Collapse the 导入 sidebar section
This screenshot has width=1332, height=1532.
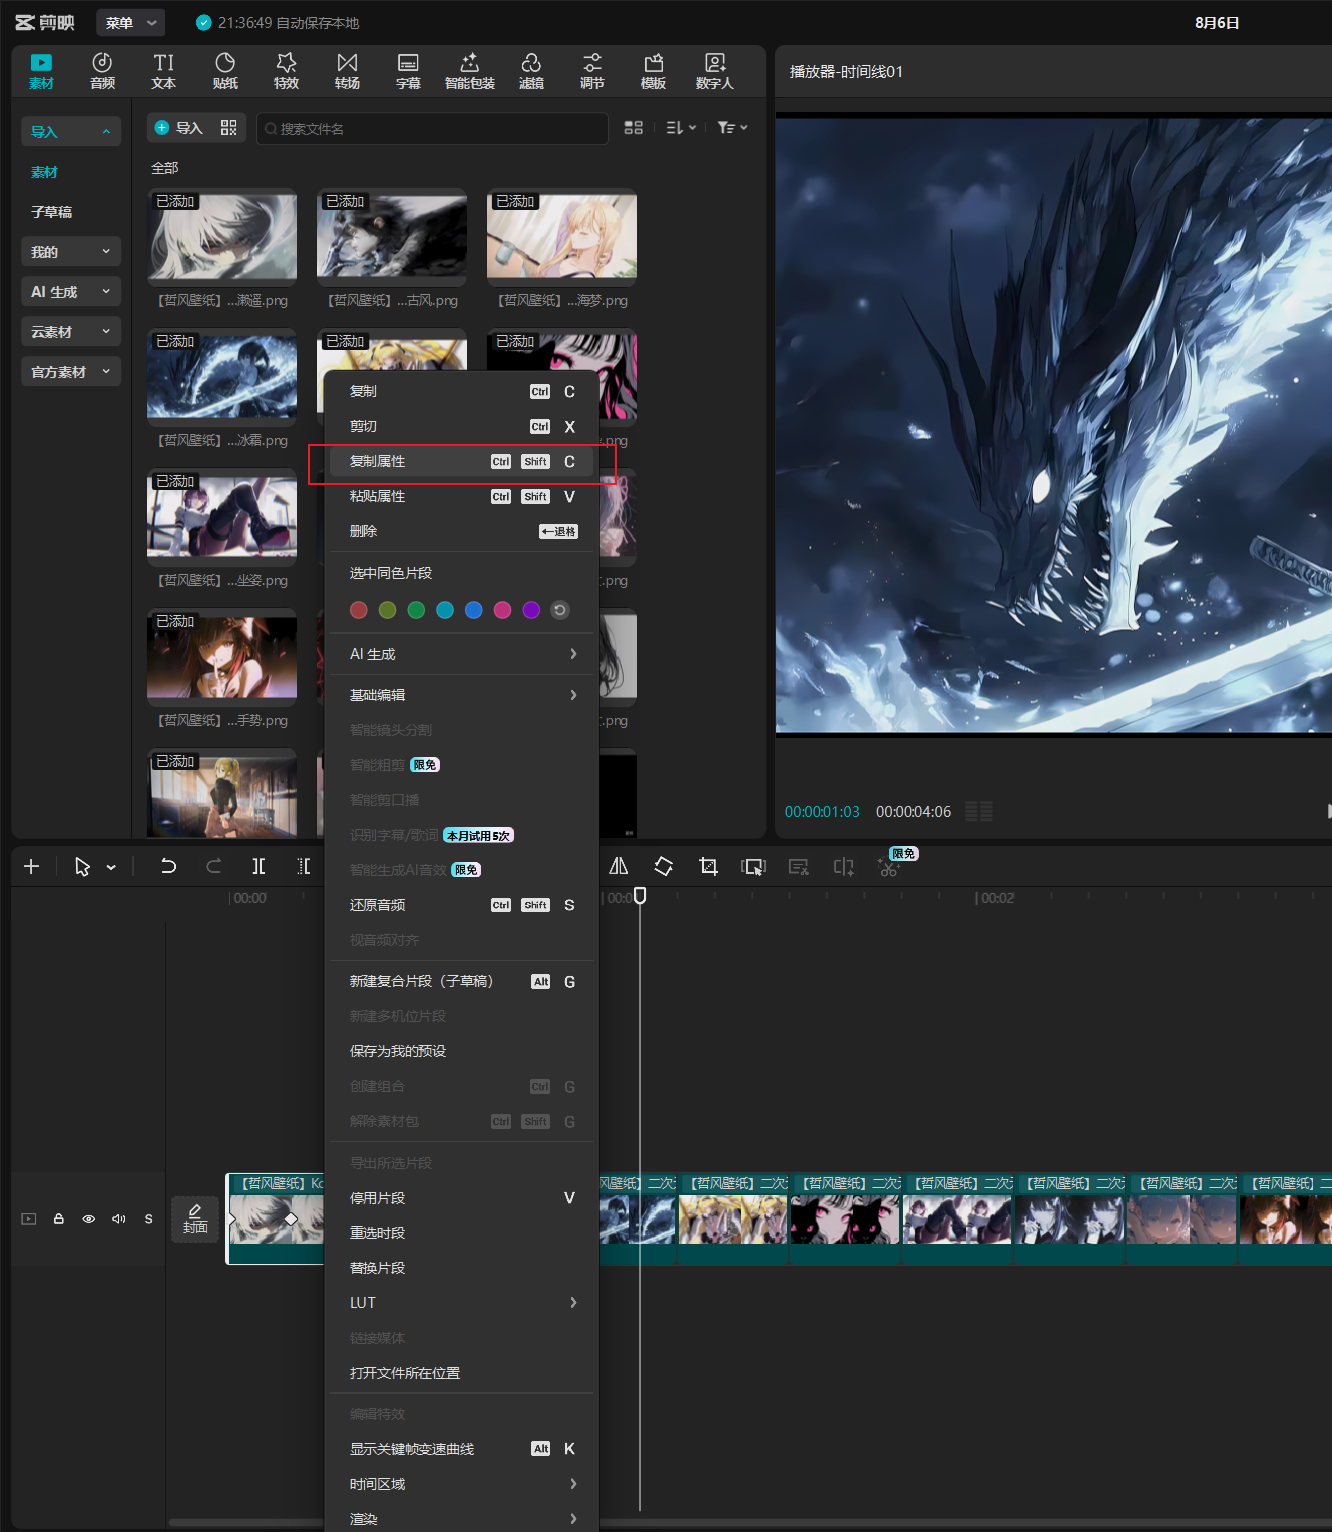(x=71, y=131)
